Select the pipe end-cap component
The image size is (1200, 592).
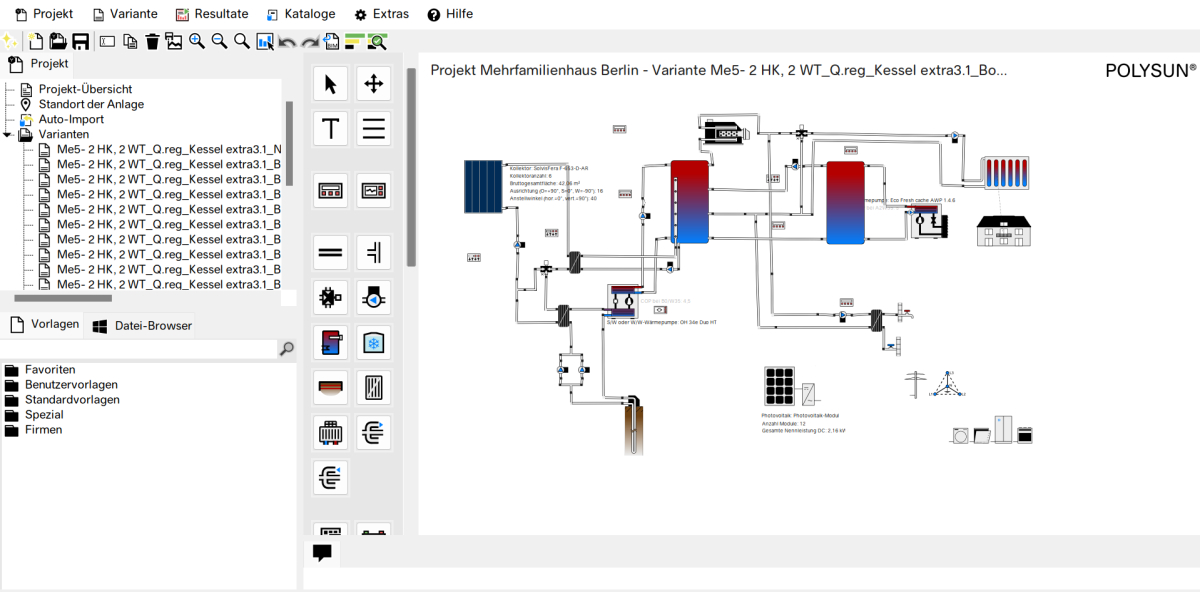[374, 252]
